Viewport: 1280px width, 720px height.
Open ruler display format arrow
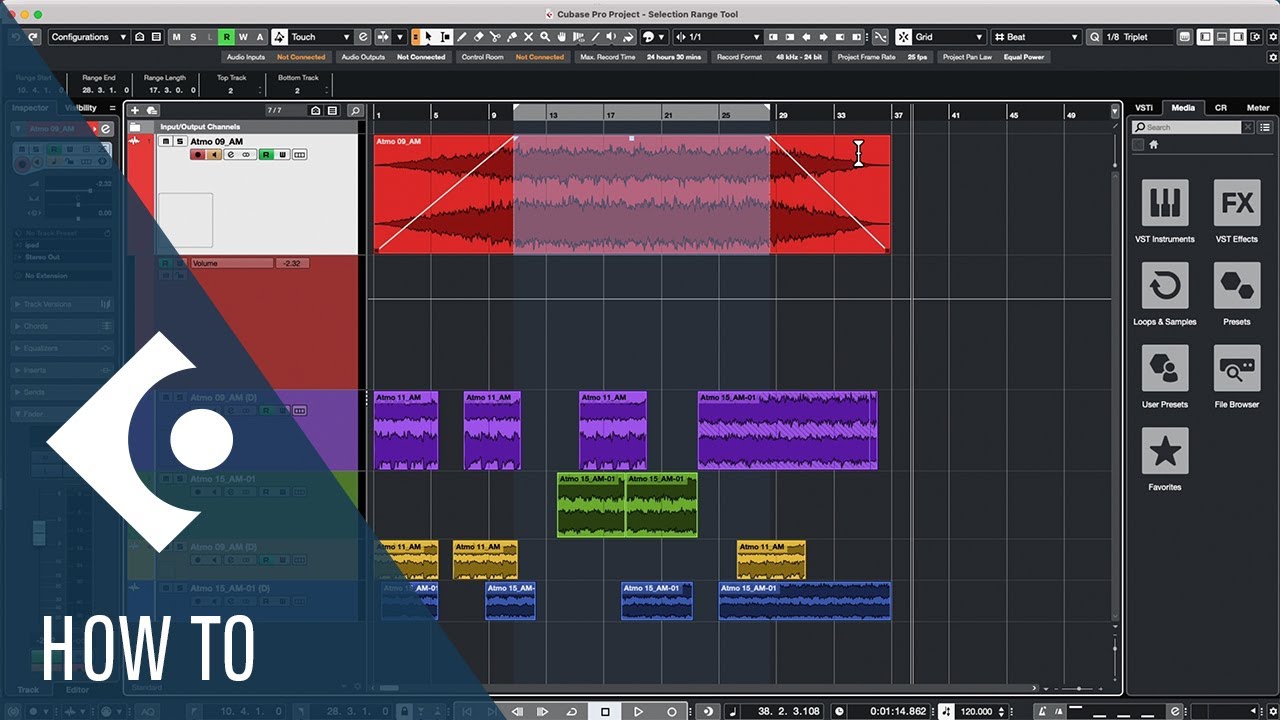(x=1115, y=111)
